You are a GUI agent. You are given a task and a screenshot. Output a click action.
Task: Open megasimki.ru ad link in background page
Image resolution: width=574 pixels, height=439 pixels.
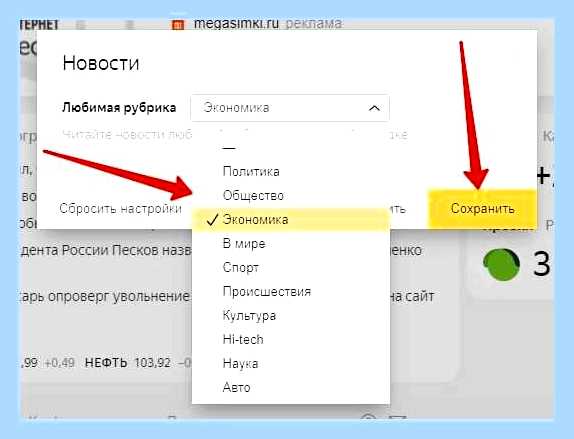236,24
